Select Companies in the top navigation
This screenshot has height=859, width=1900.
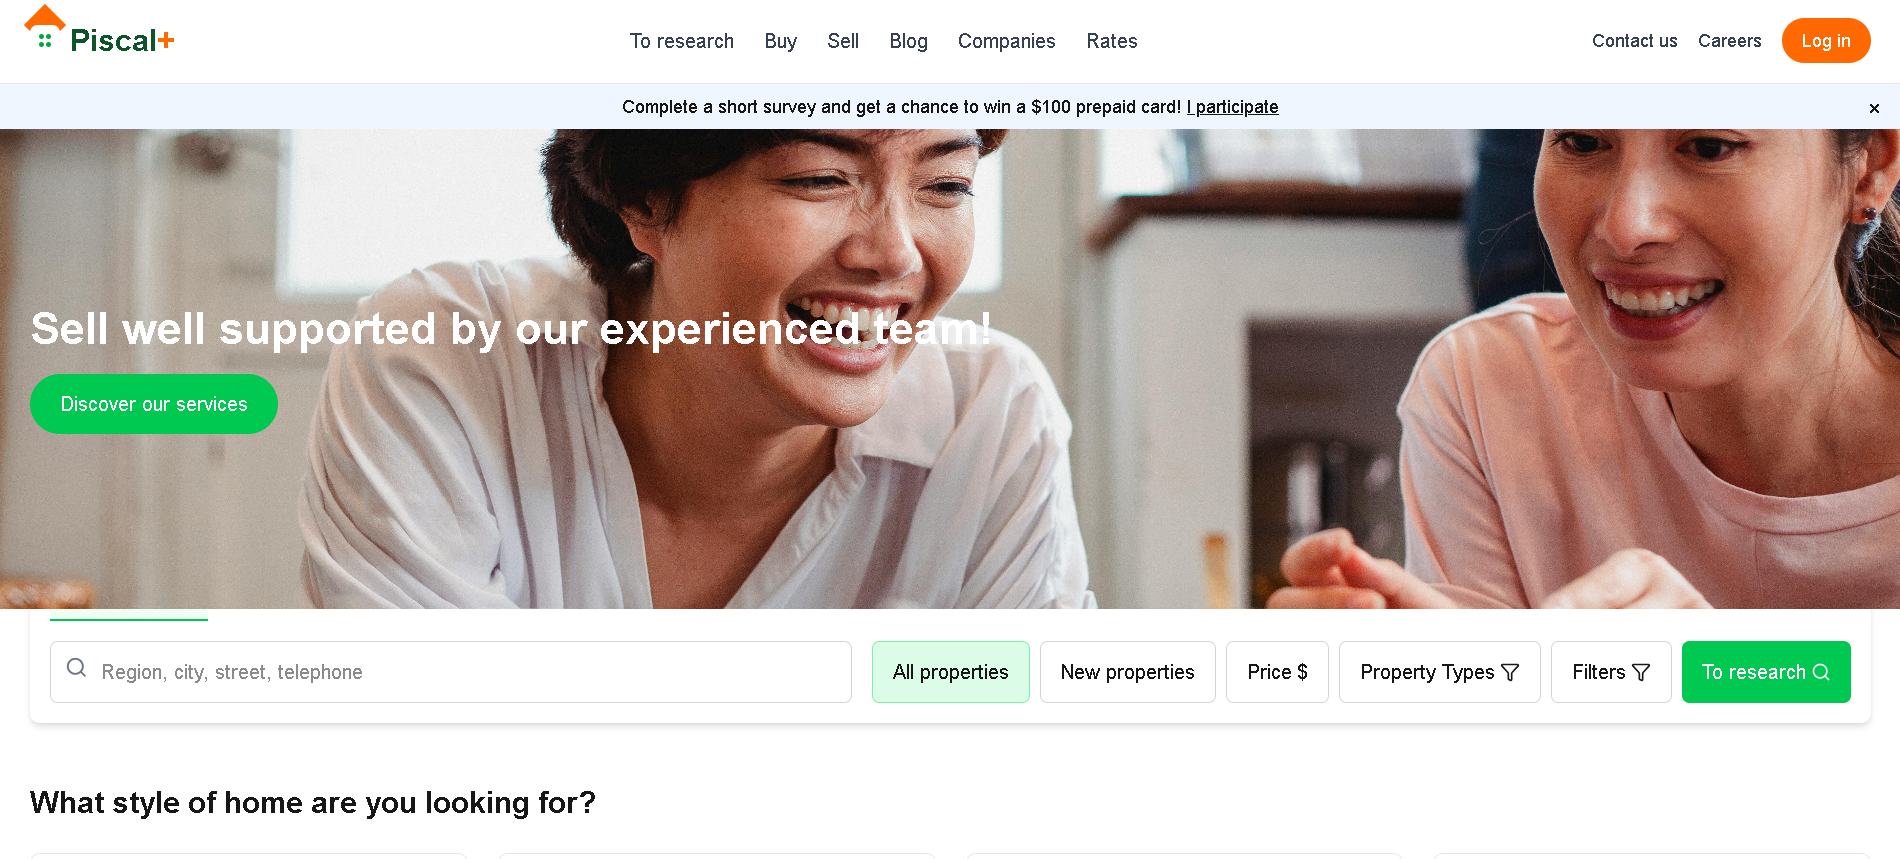[x=1006, y=41]
